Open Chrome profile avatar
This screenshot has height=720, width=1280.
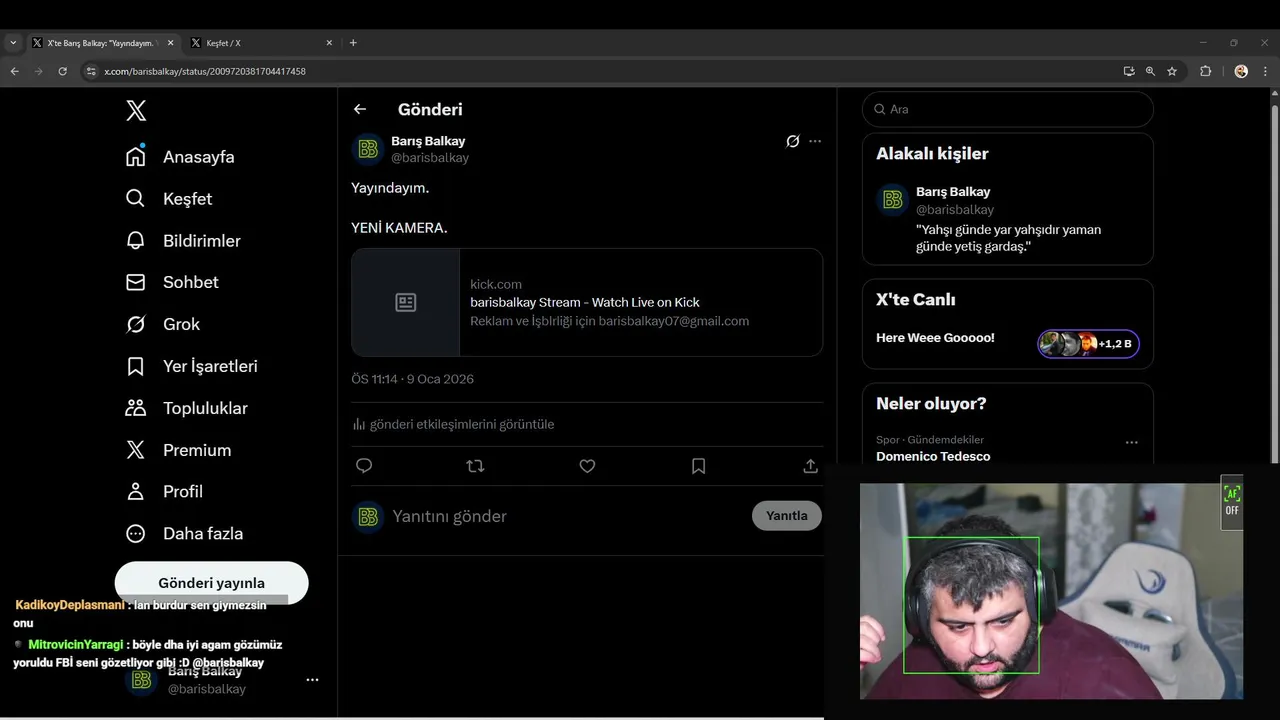pos(1241,71)
